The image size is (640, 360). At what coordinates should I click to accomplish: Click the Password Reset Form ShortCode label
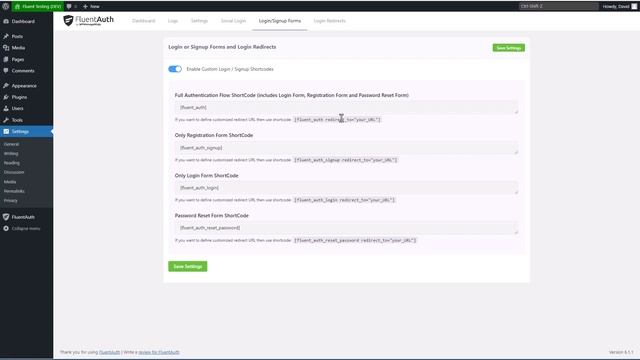point(211,216)
